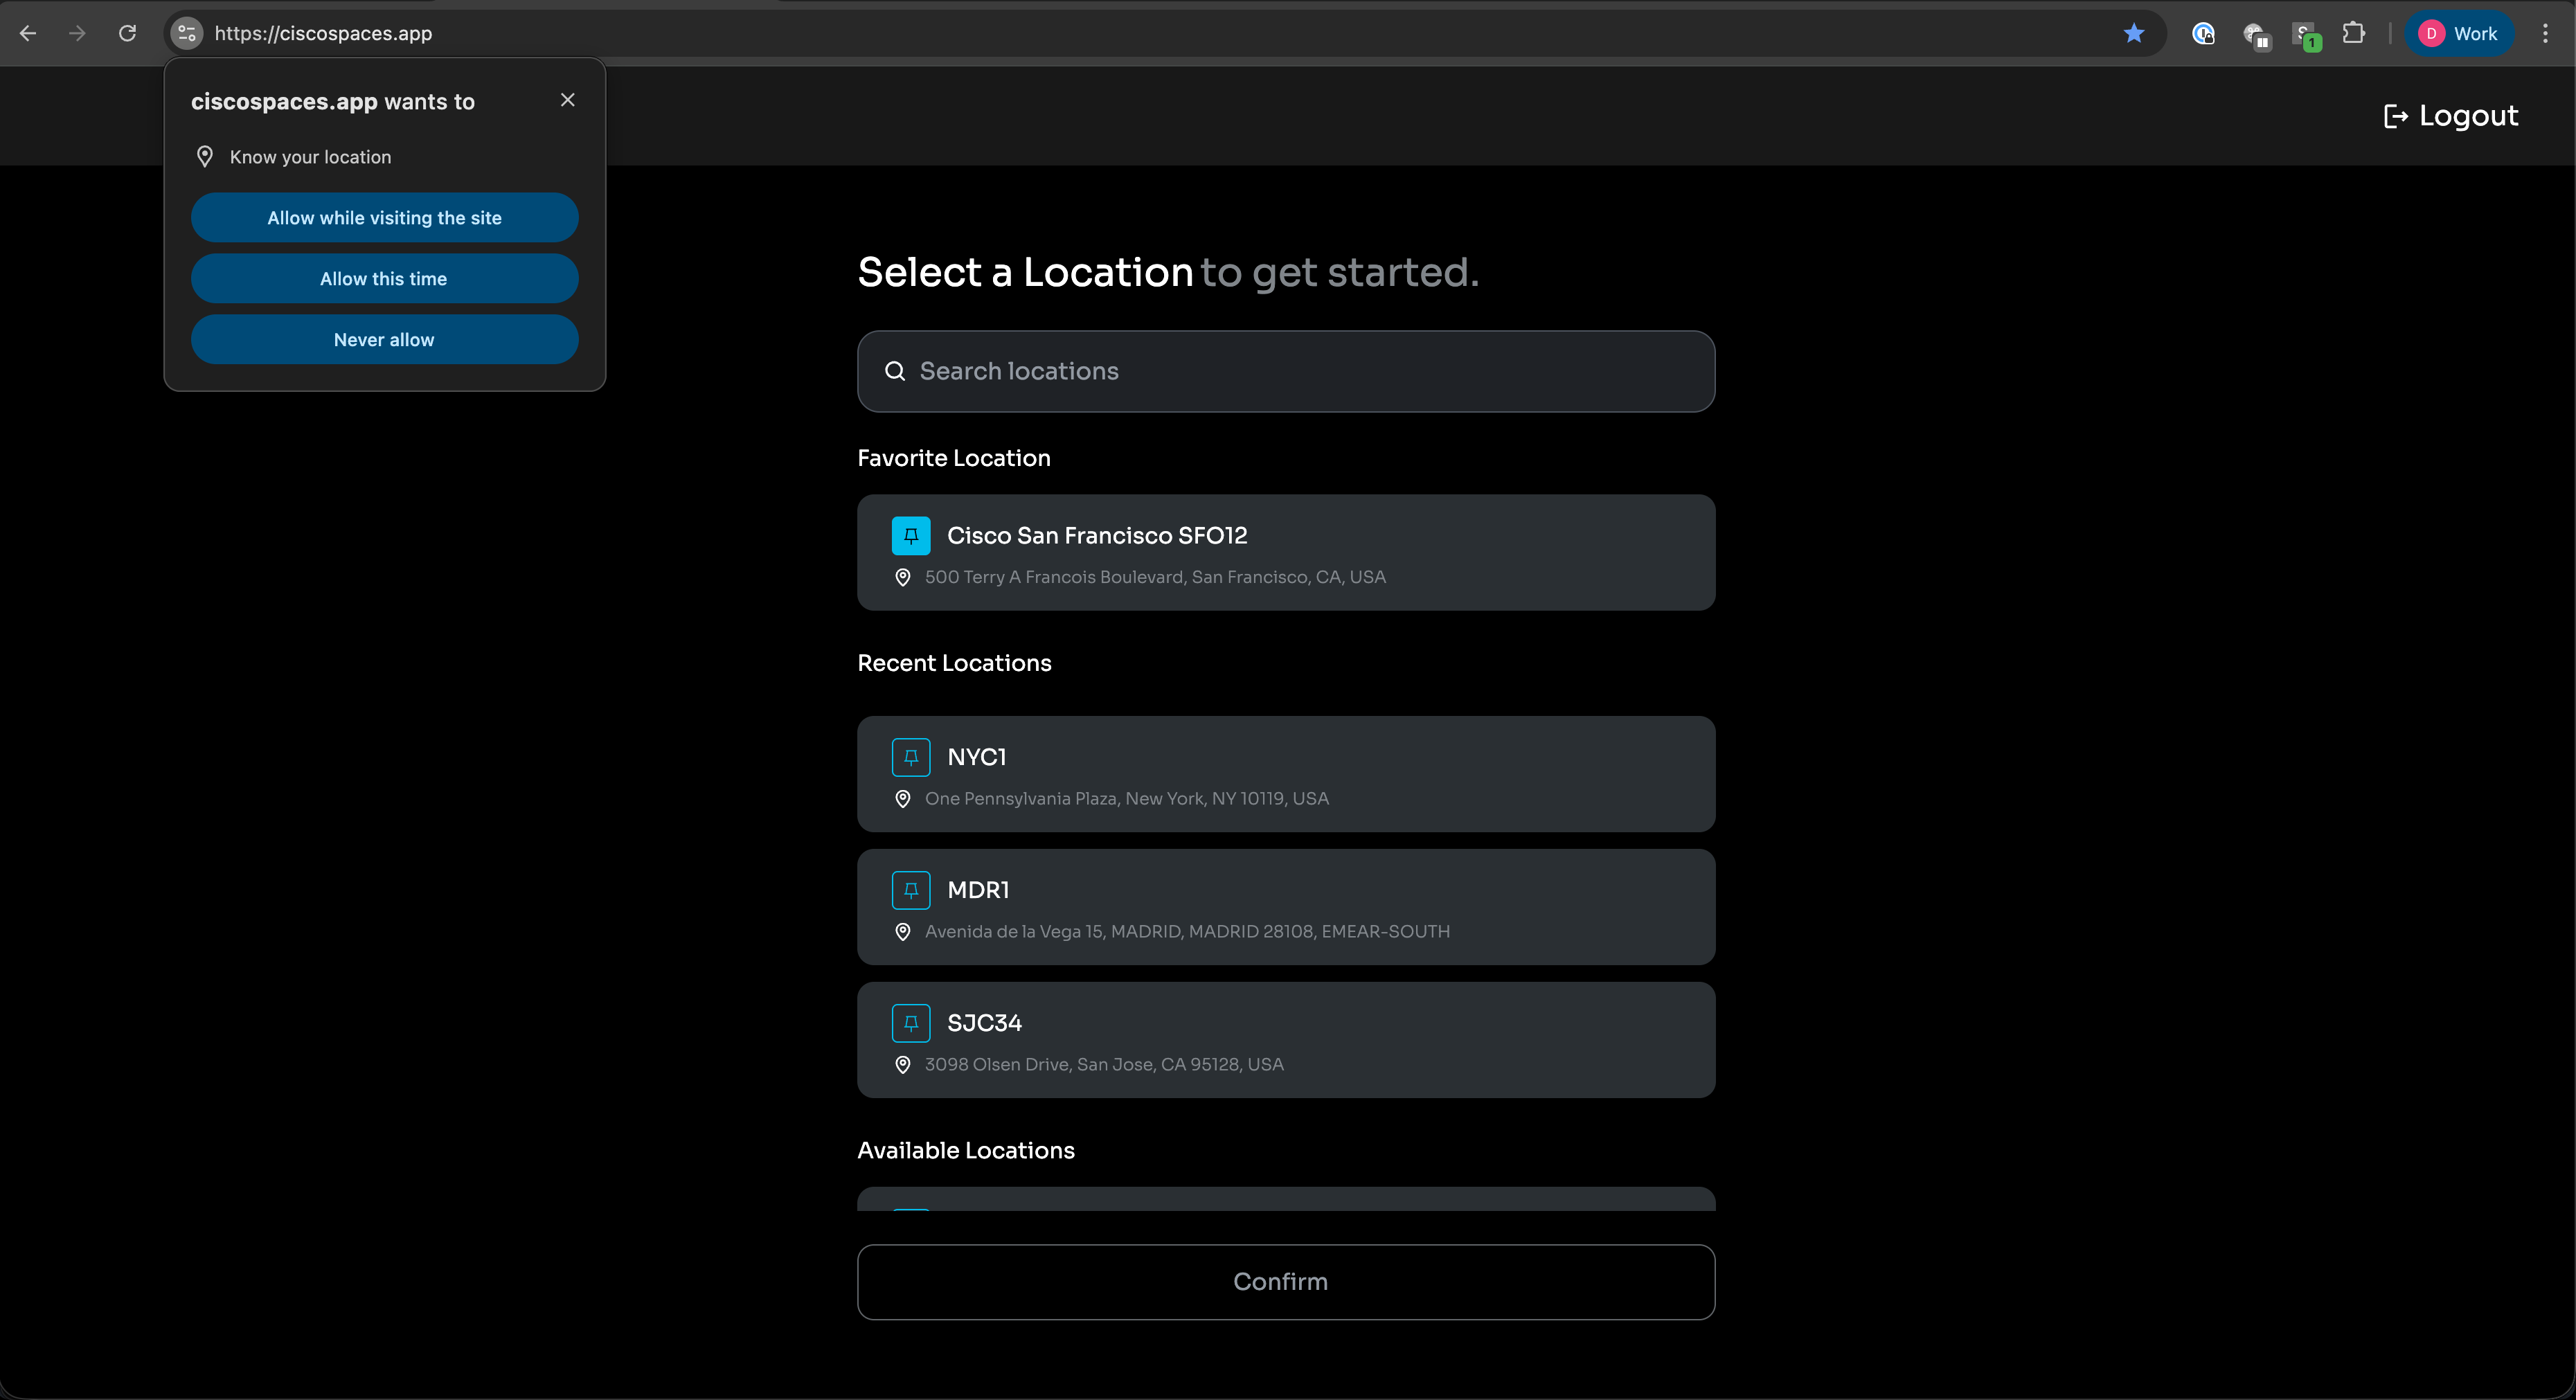Image resolution: width=2576 pixels, height=1400 pixels.
Task: Click the map pin icon in SJC34 card
Action: pos(902,1064)
